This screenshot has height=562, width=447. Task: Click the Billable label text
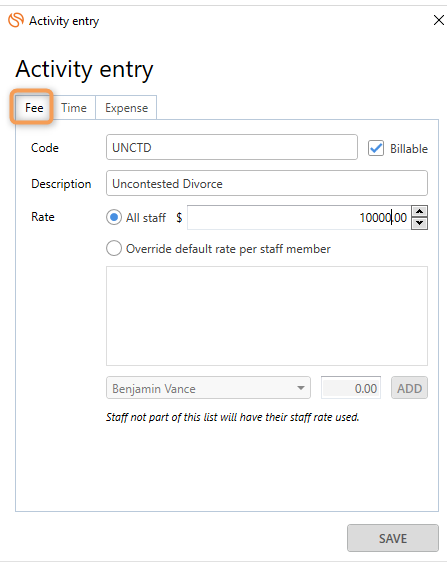point(409,148)
